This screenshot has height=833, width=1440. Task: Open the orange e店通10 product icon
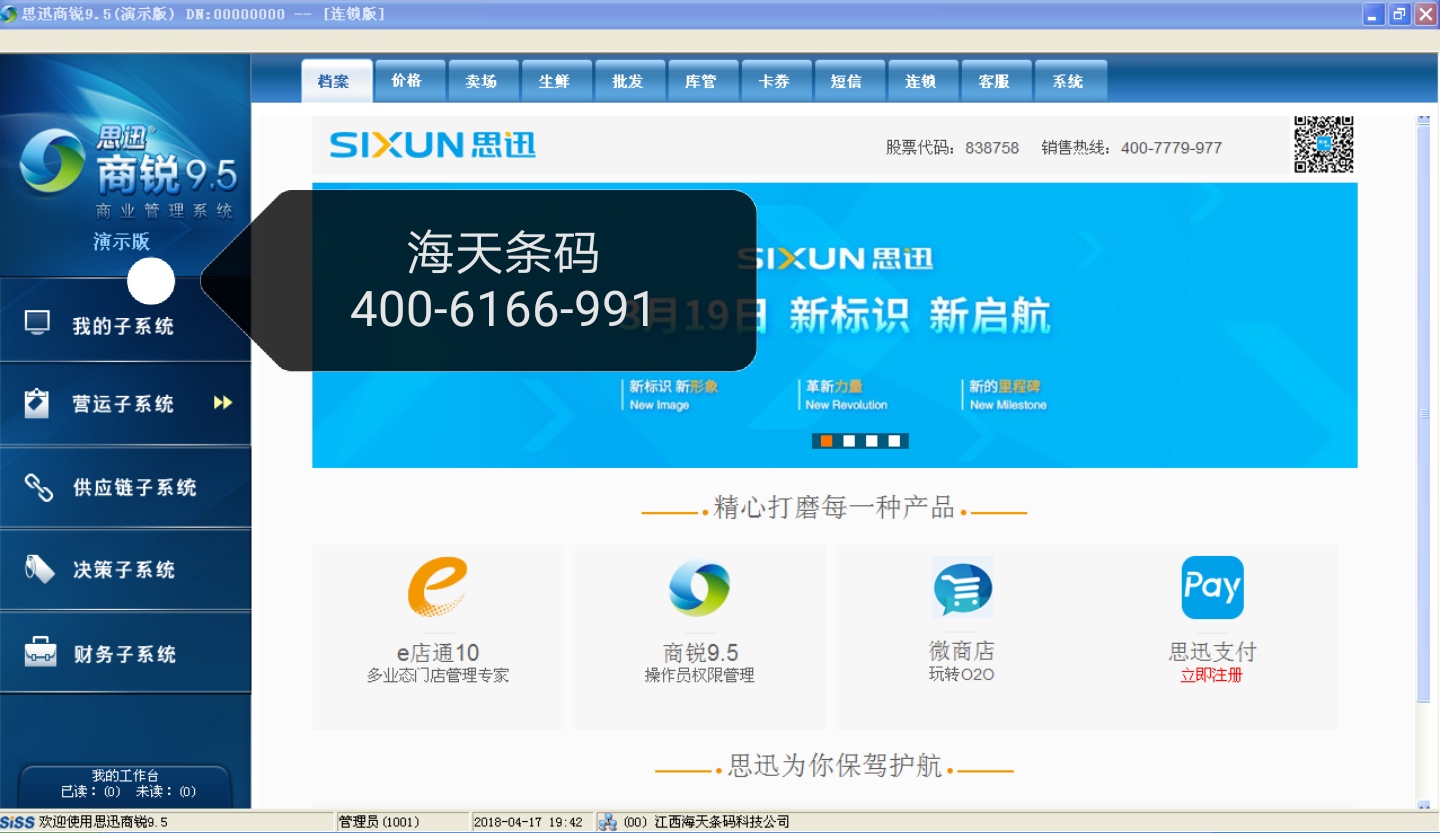tap(437, 587)
